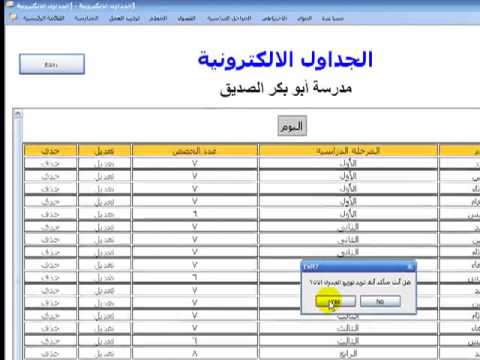Click the حذف column header
Image resolution: width=480 pixels, height=360 pixels.
[50, 151]
